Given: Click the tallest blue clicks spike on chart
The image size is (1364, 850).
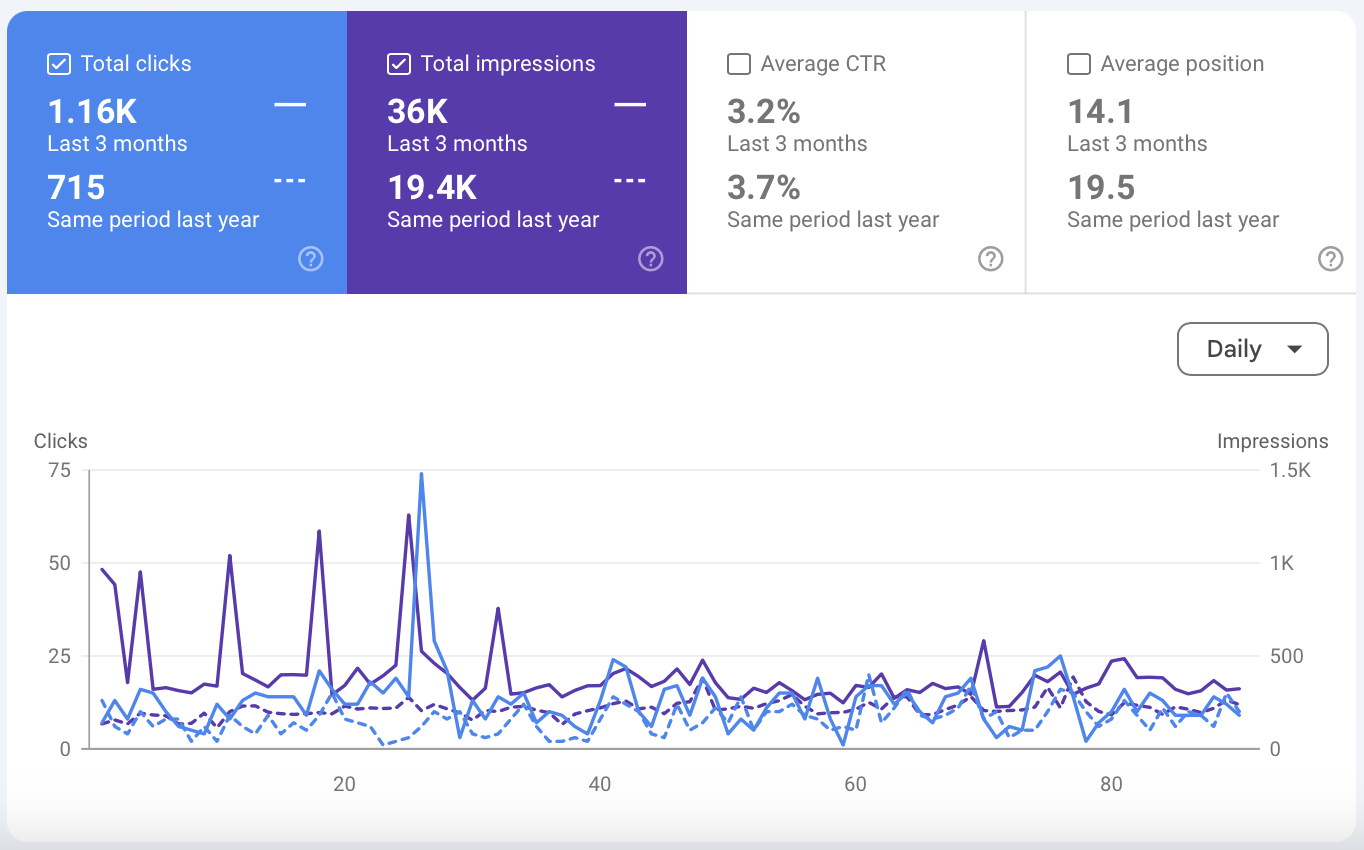Looking at the screenshot, I should [x=421, y=475].
